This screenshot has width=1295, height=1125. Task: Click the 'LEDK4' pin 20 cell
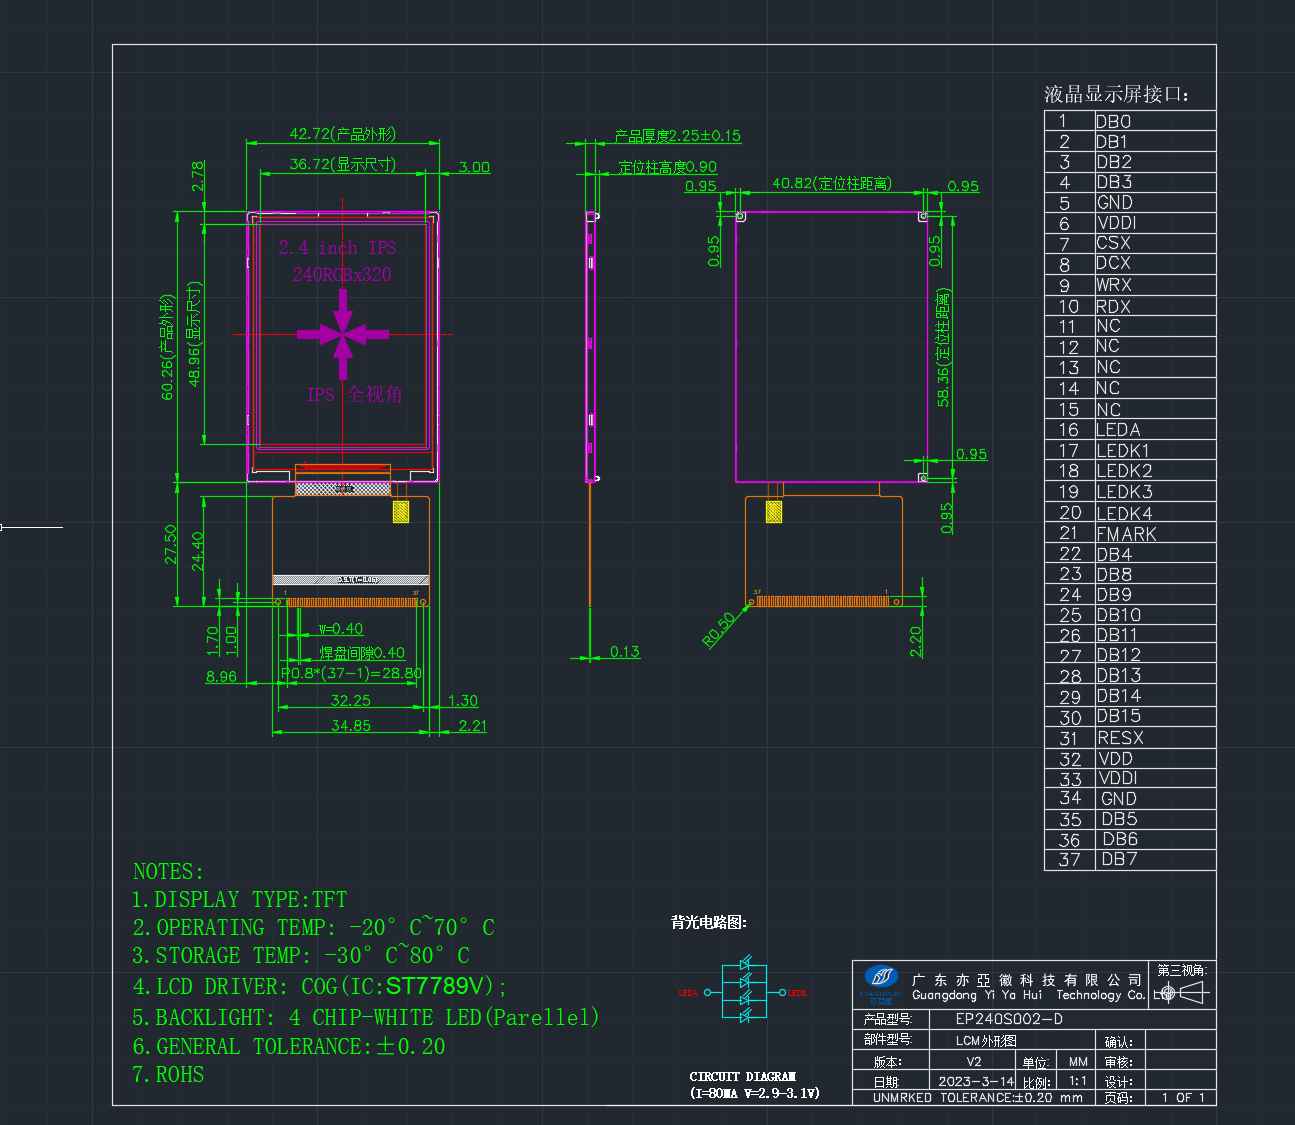pyautogui.click(x=1156, y=513)
